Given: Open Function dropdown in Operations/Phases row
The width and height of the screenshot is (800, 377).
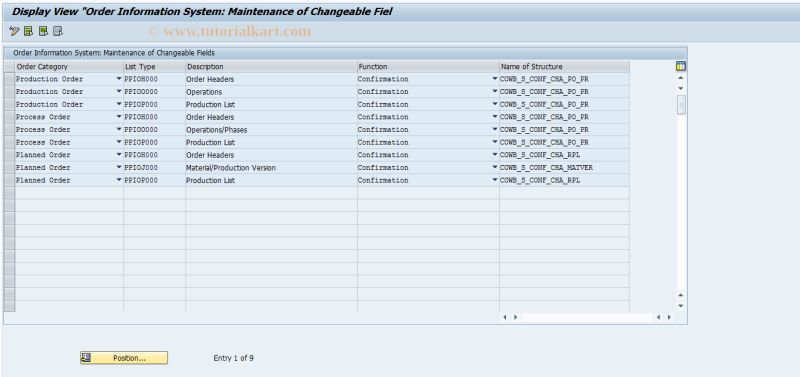Looking at the screenshot, I should click(494, 130).
